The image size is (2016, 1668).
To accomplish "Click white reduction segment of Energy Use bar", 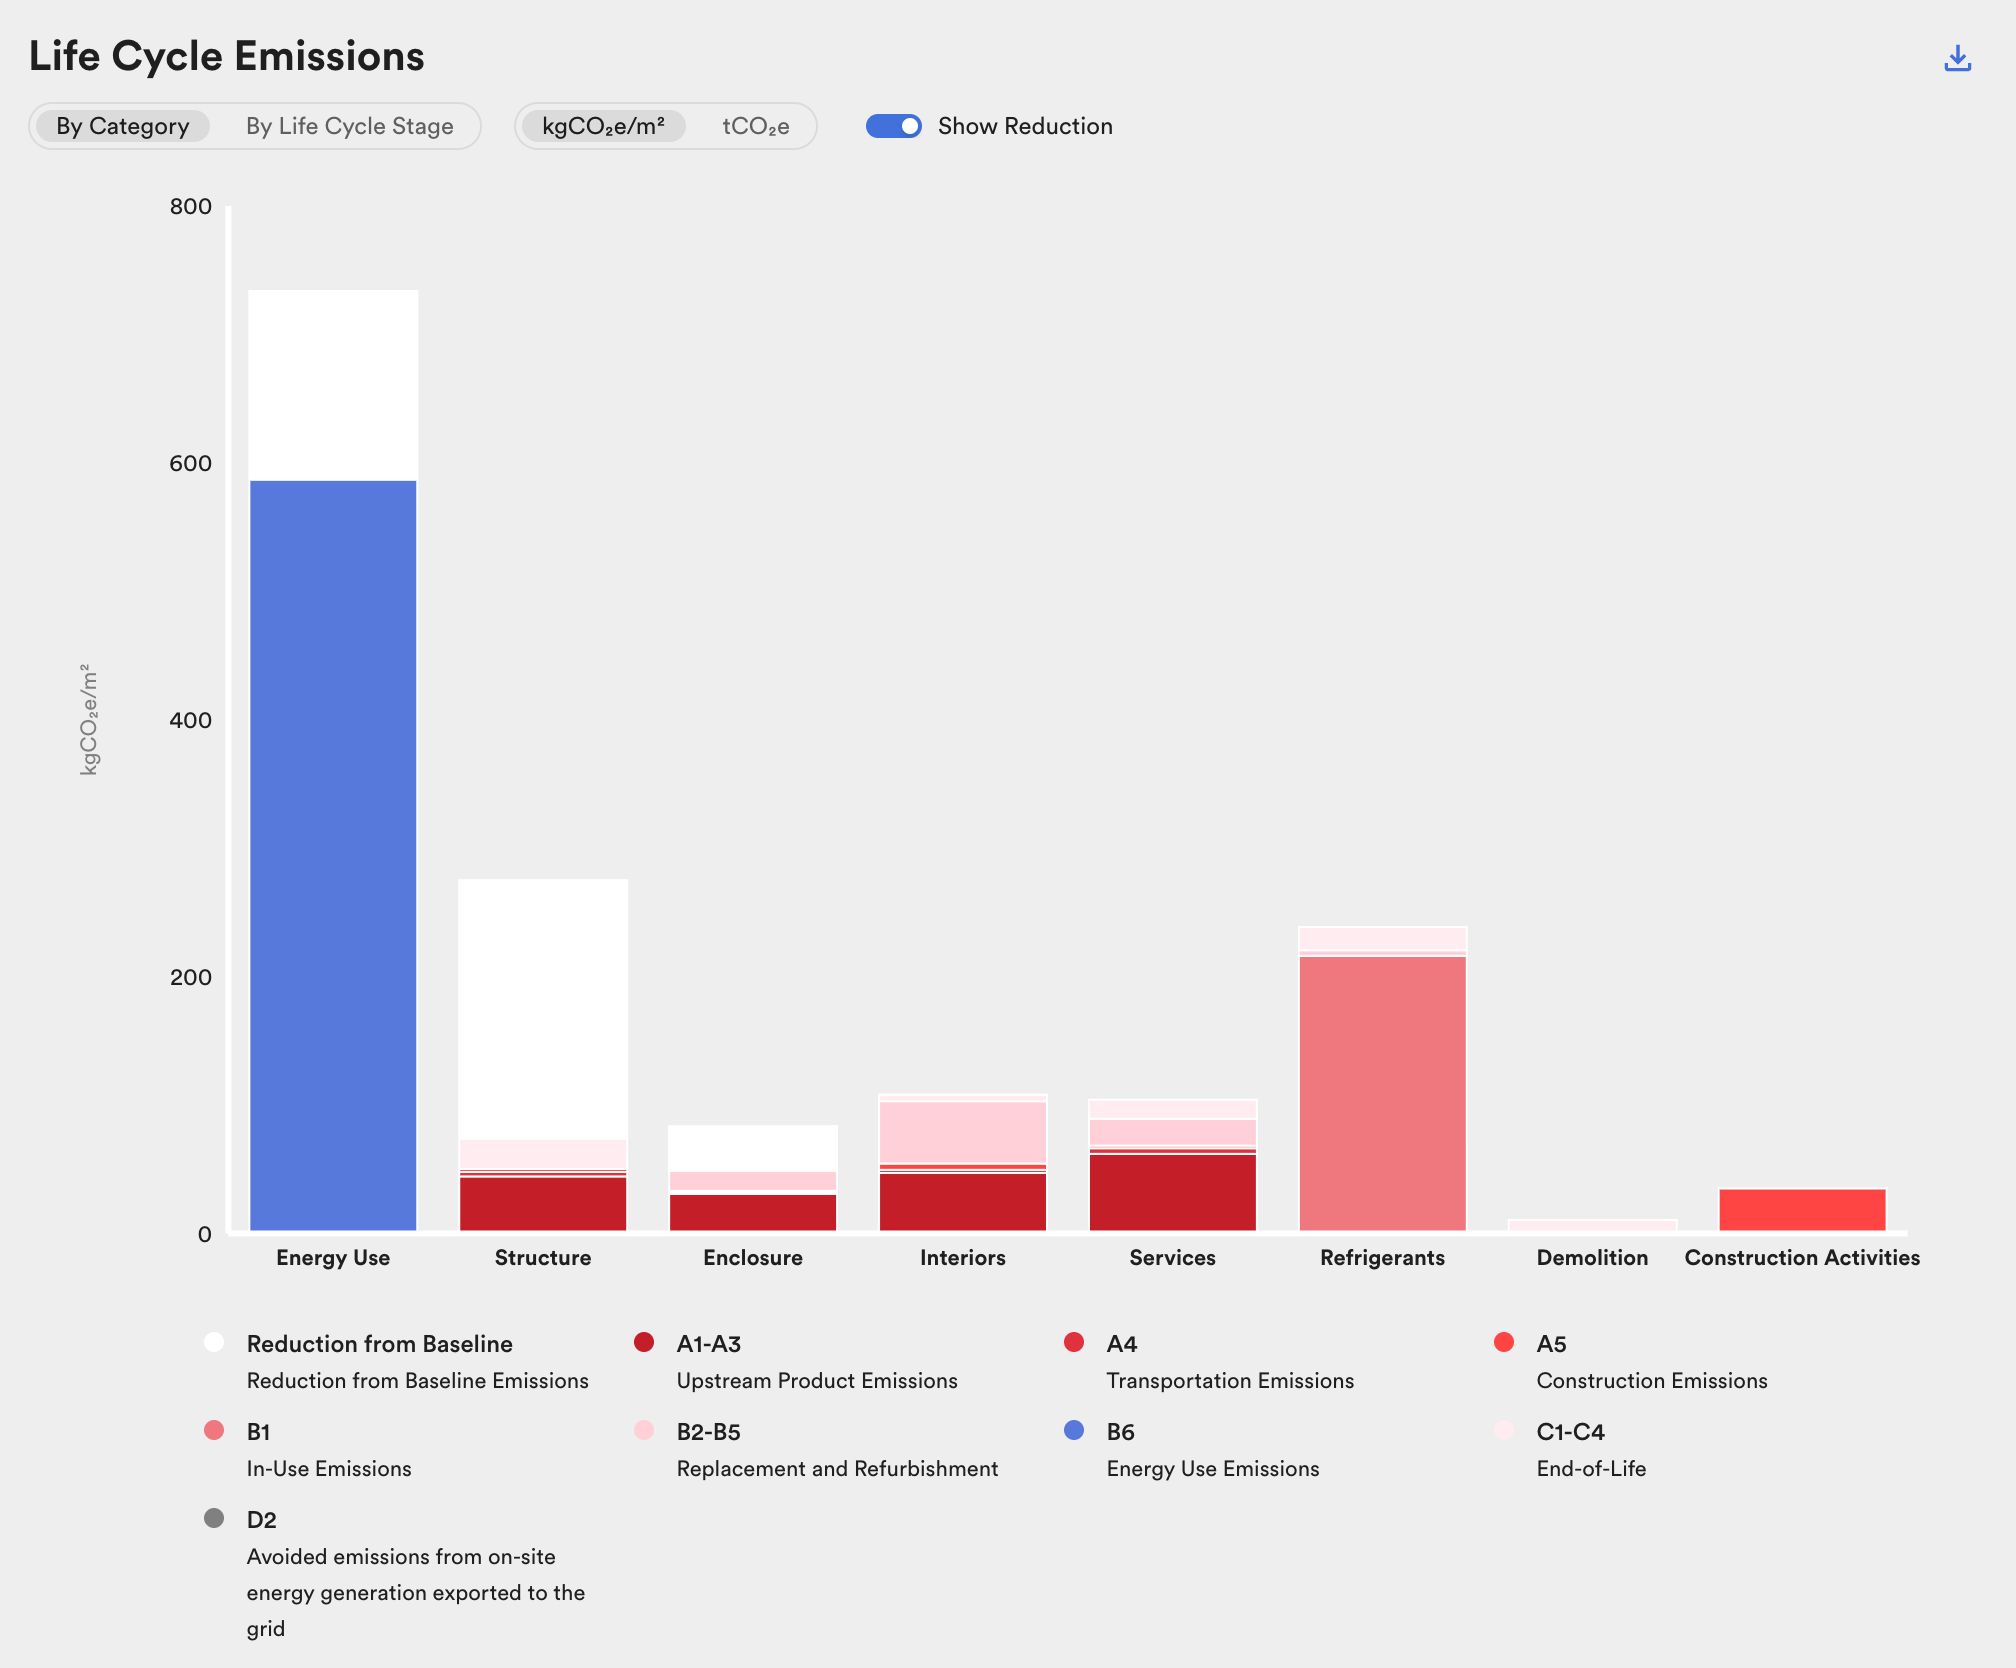I will click(333, 385).
